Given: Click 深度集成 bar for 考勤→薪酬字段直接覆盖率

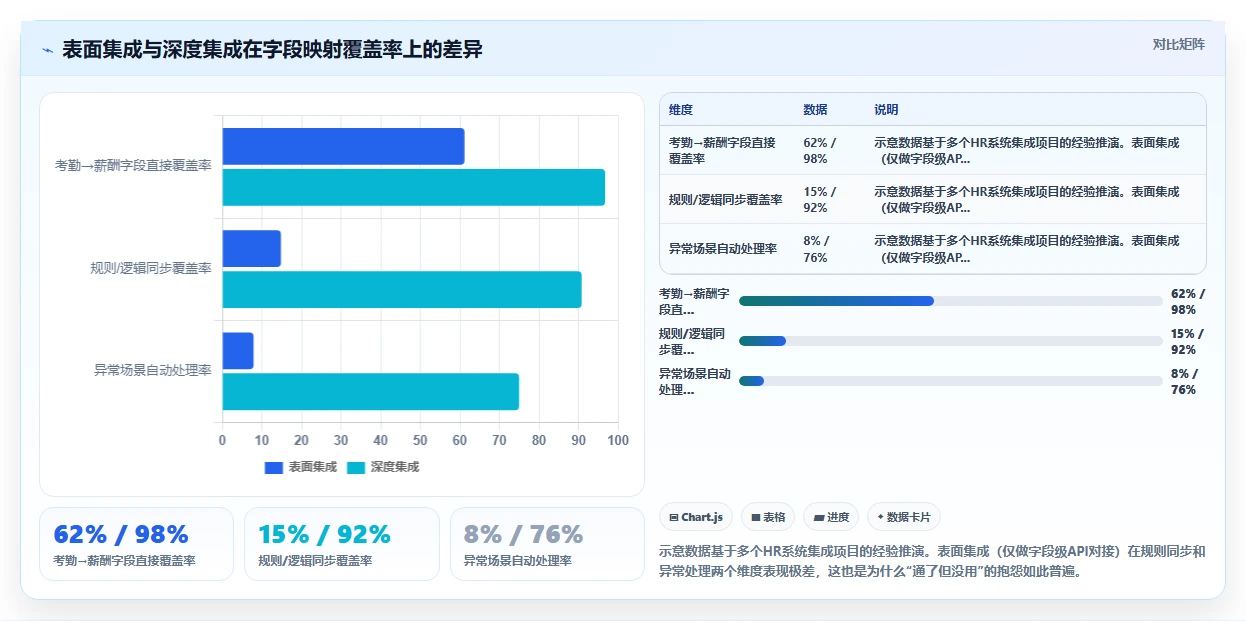Looking at the screenshot, I should click(x=413, y=188).
